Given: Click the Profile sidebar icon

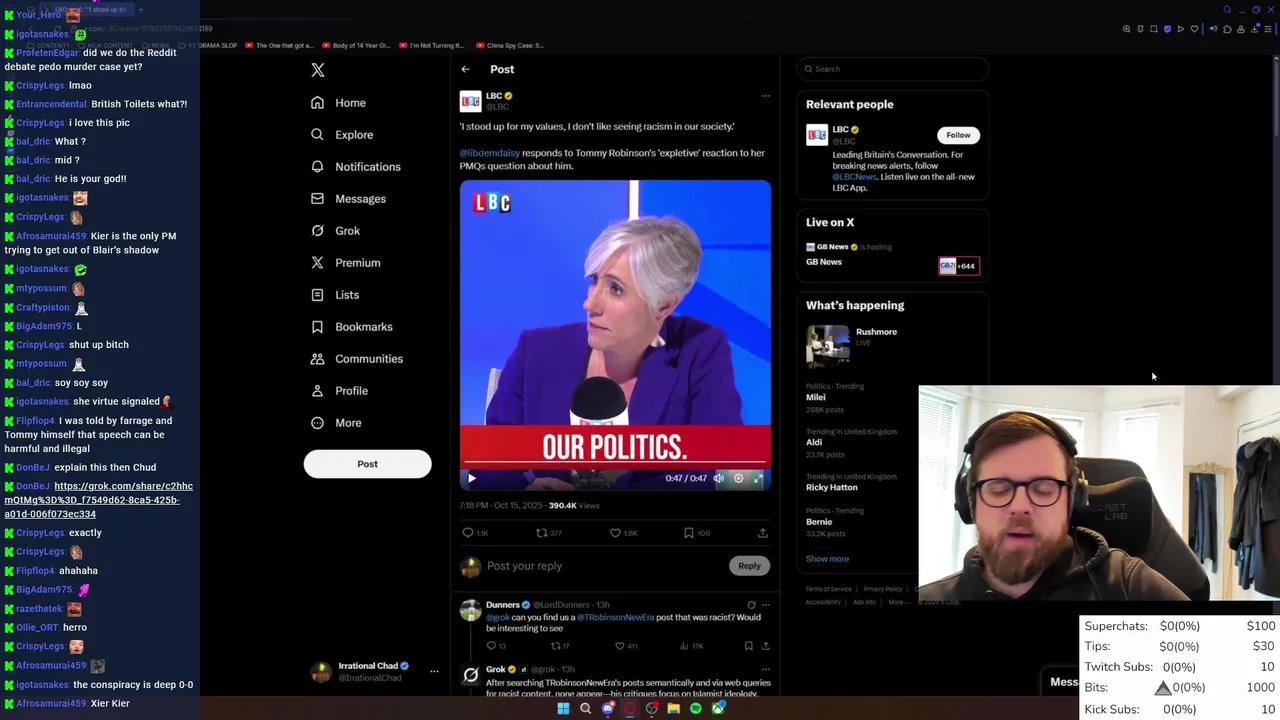Looking at the screenshot, I should pos(317,391).
